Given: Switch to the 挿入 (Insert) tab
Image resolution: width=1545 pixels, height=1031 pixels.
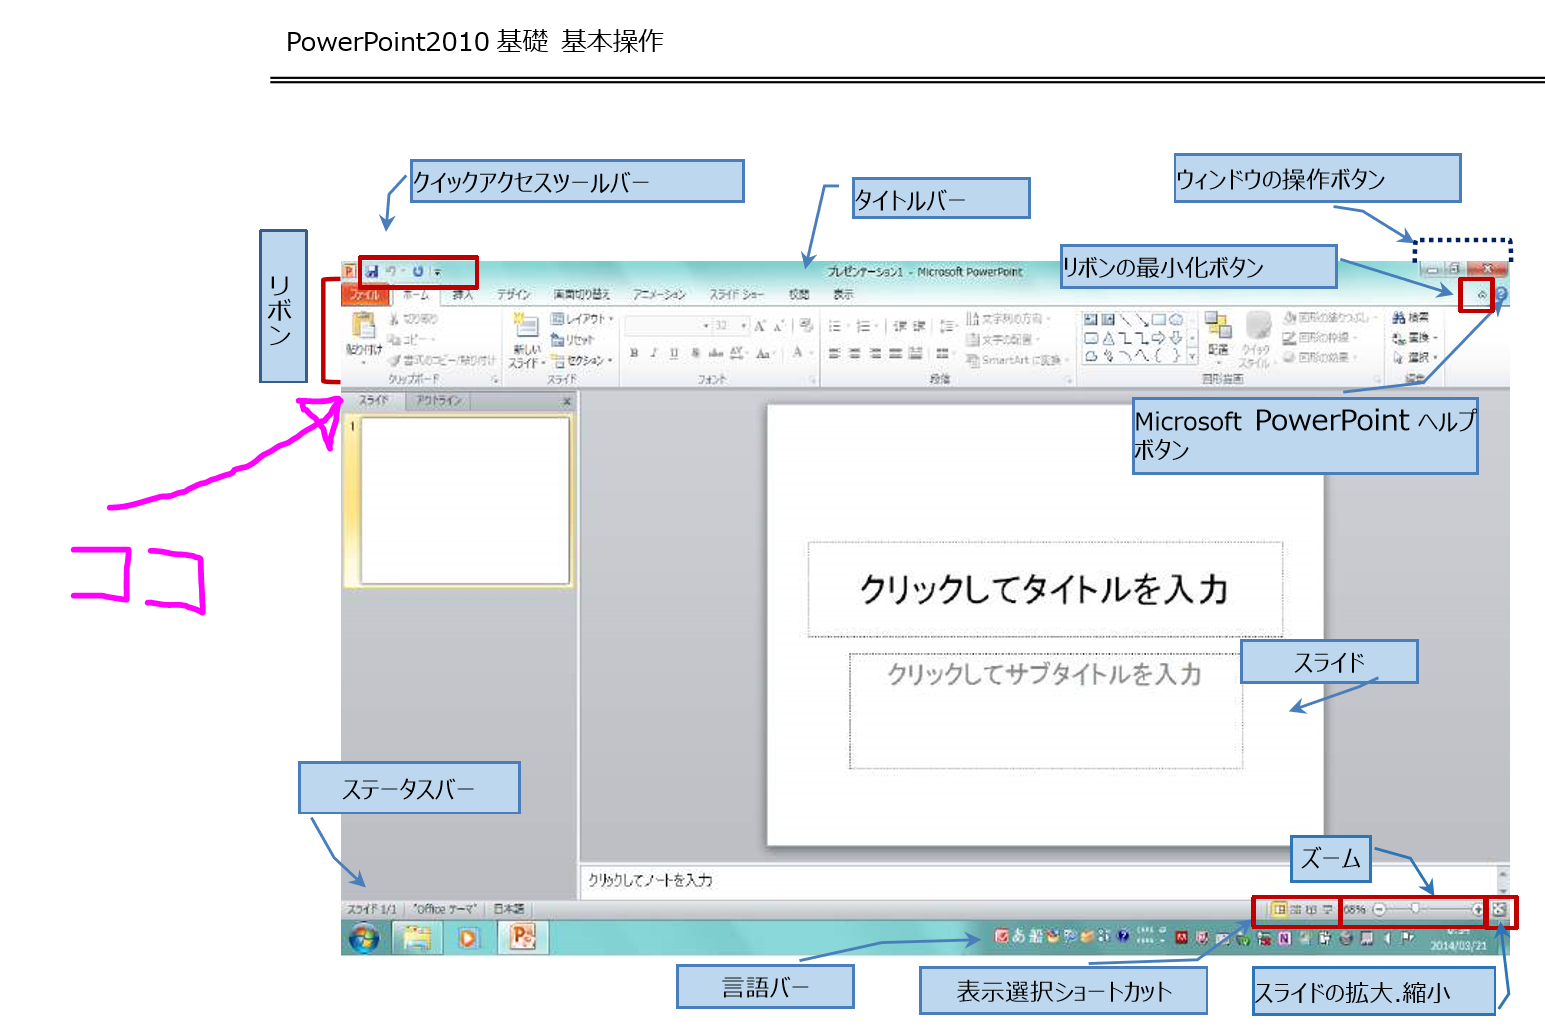Looking at the screenshot, I should [462, 294].
